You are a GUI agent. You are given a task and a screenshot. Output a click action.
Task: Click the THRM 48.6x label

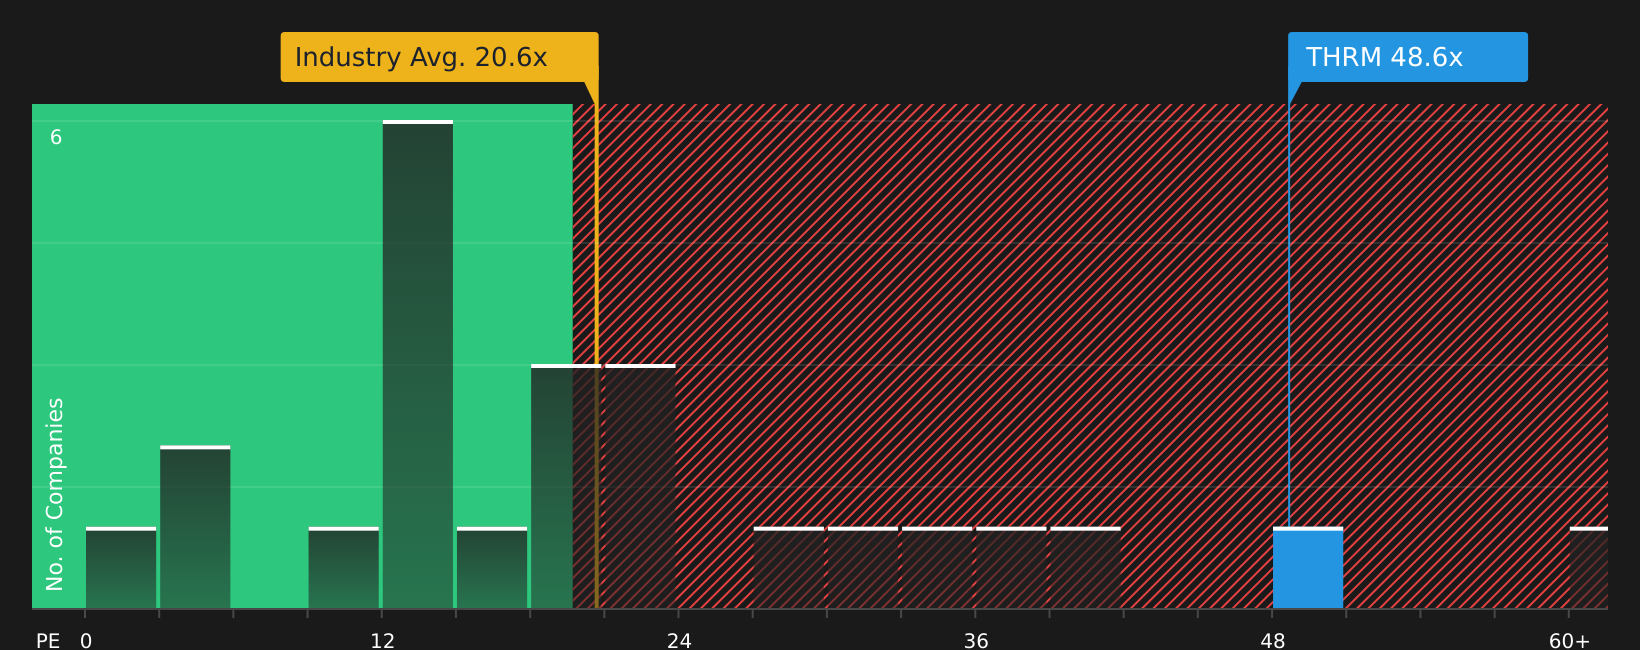pyautogui.click(x=1407, y=57)
